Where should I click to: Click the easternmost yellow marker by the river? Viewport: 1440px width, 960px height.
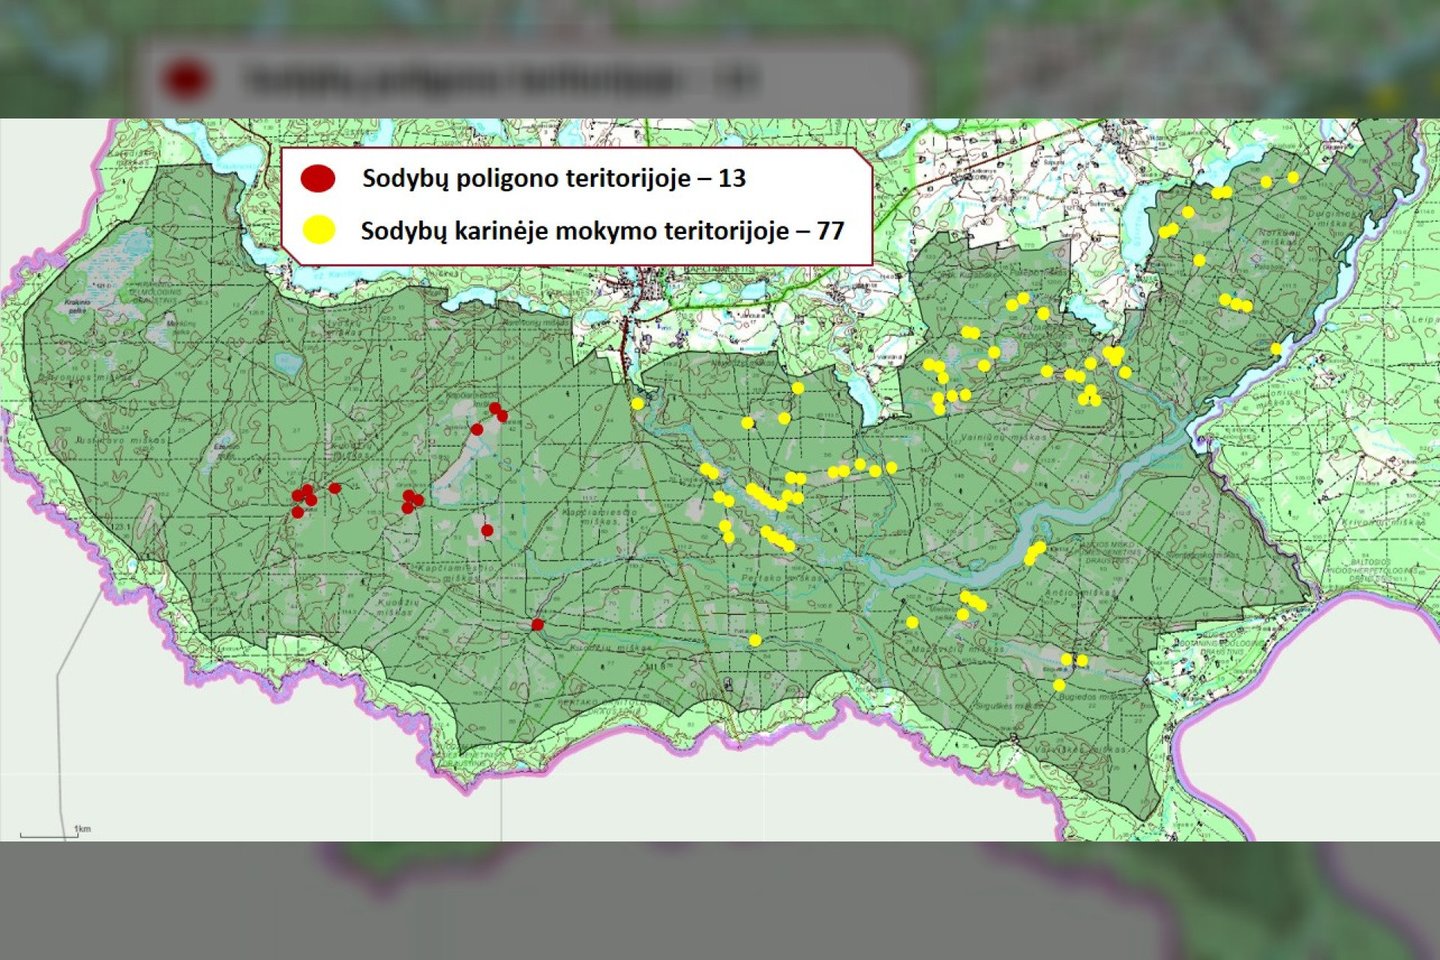(1276, 349)
